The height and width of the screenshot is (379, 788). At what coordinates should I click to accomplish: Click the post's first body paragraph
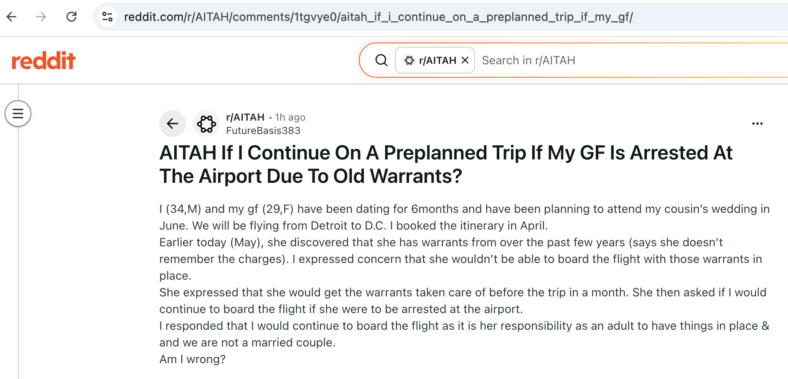[x=464, y=217]
